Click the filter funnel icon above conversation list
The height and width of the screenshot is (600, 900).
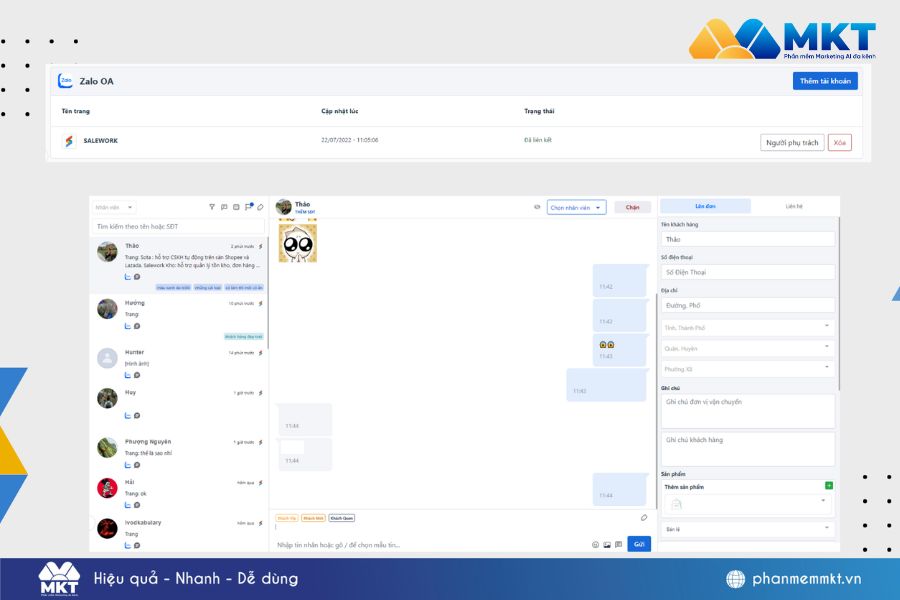(212, 207)
